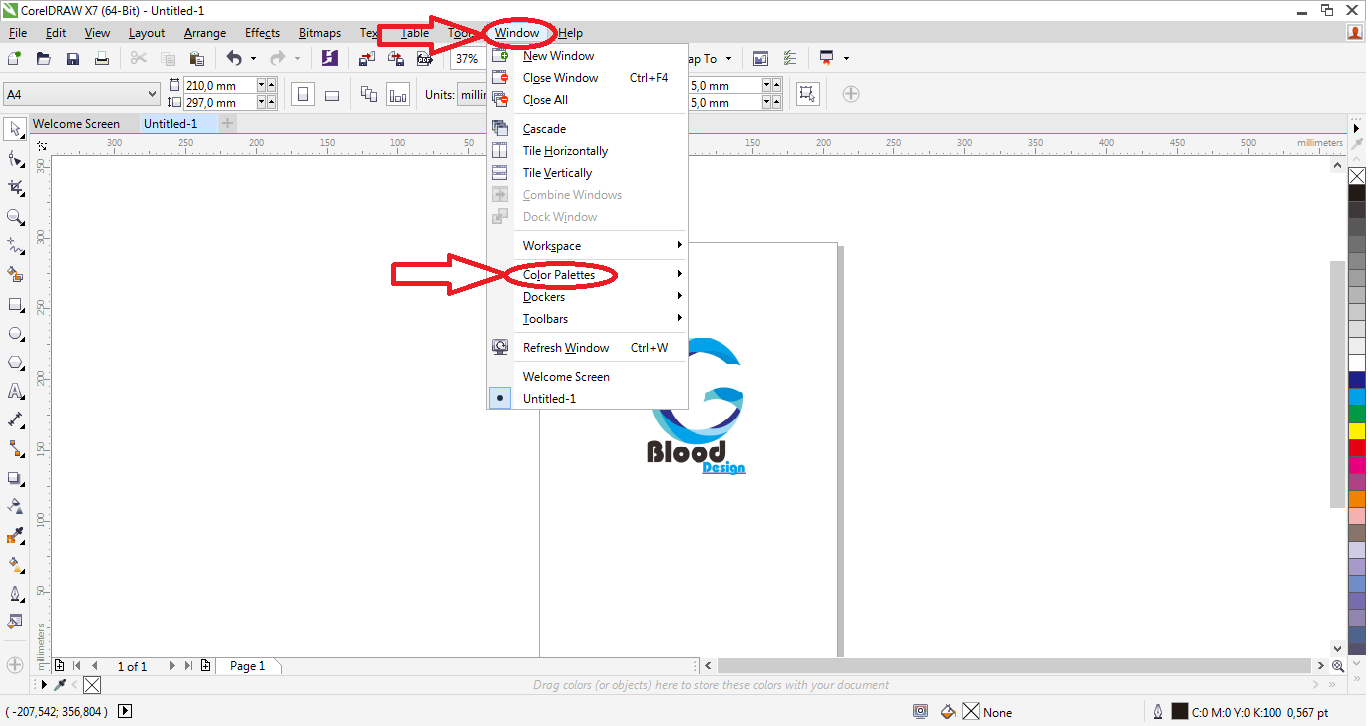Pick the Text tool
This screenshot has width=1368, height=726.
tap(14, 391)
